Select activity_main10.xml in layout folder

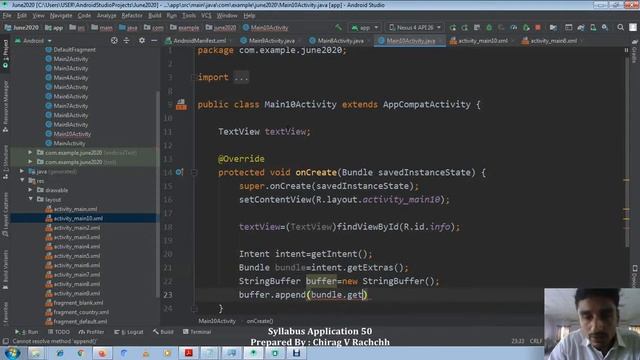(78, 218)
